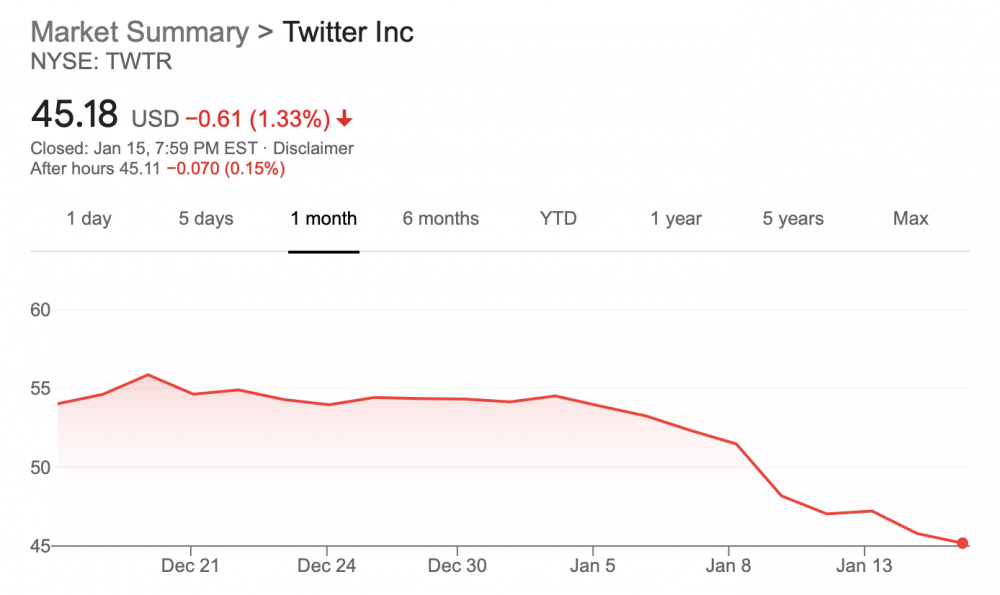This screenshot has width=1000, height=595.
Task: Open the 6 months chart tab
Action: pyautogui.click(x=441, y=218)
